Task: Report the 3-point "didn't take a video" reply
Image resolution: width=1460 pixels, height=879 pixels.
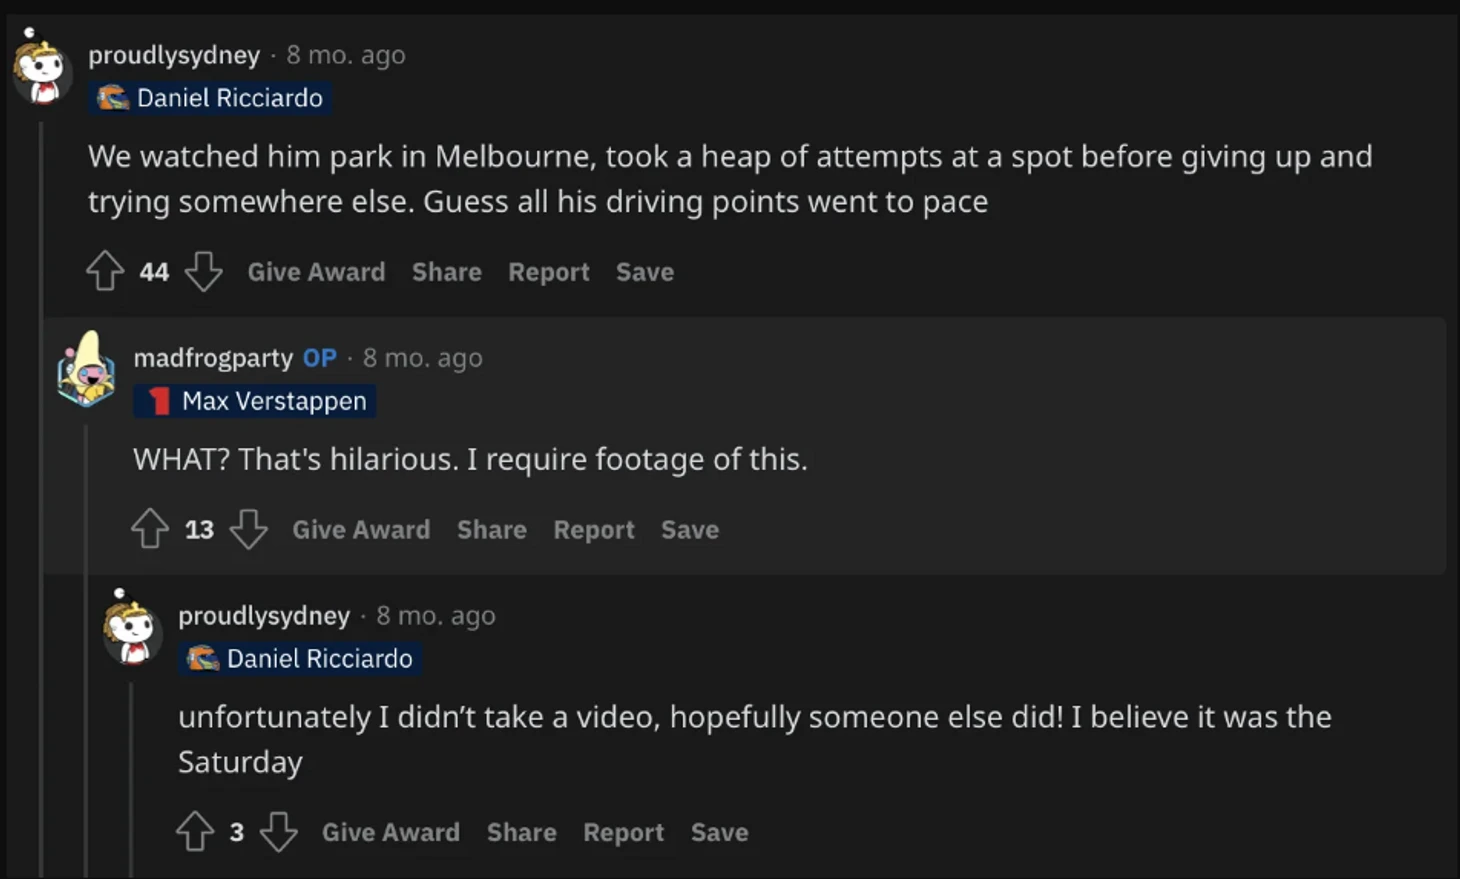Action: click(623, 833)
